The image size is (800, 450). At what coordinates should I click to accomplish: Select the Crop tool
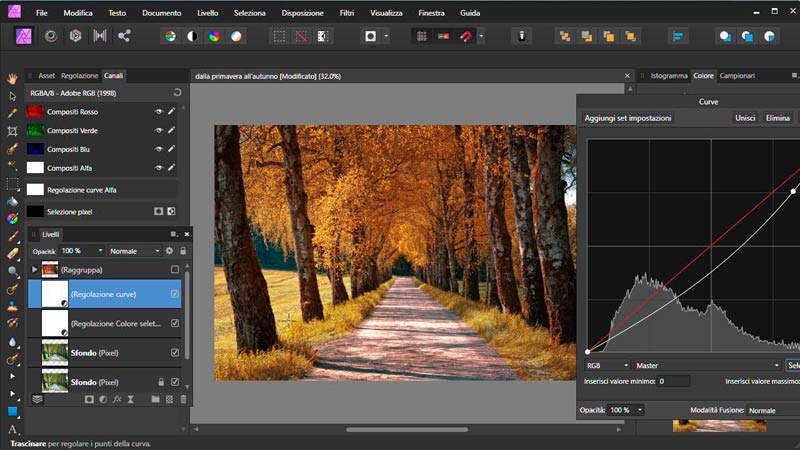click(x=12, y=131)
